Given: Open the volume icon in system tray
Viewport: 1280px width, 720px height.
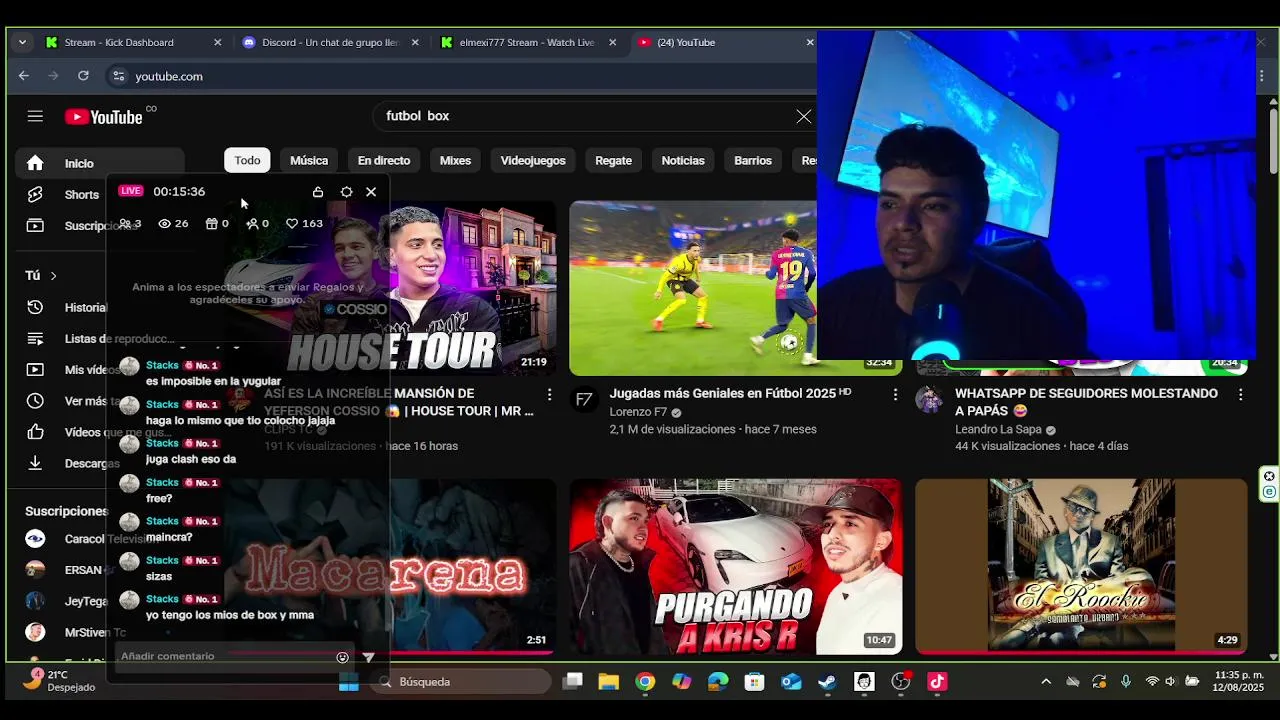Looking at the screenshot, I should tap(1170, 682).
